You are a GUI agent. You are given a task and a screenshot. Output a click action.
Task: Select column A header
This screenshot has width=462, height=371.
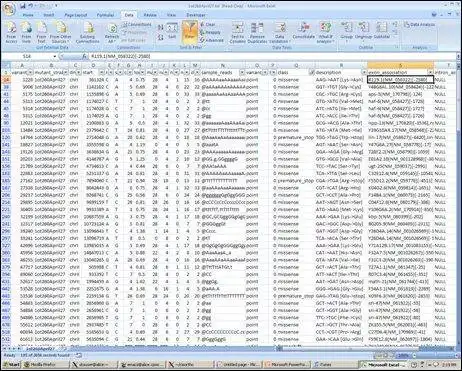(22, 65)
